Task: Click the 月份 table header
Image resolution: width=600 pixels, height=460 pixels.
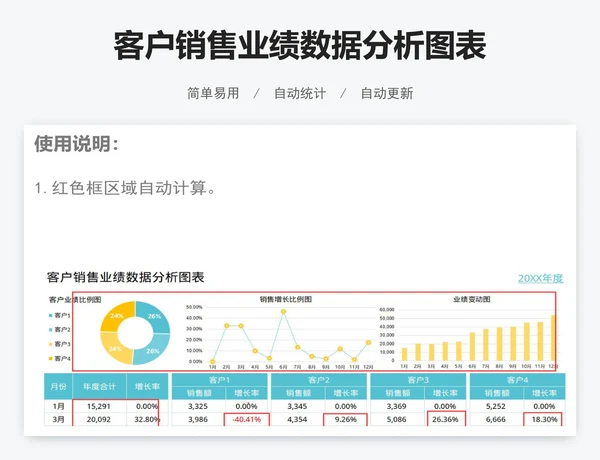Action: click(x=58, y=387)
